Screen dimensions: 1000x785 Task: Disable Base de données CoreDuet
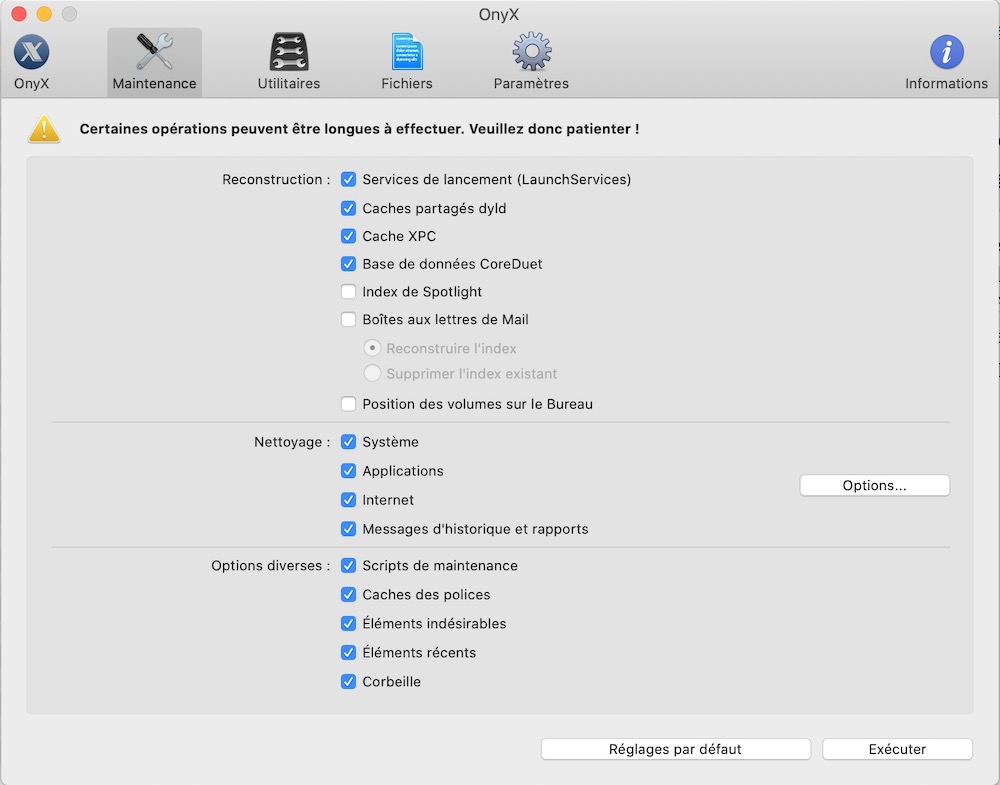[x=348, y=263]
